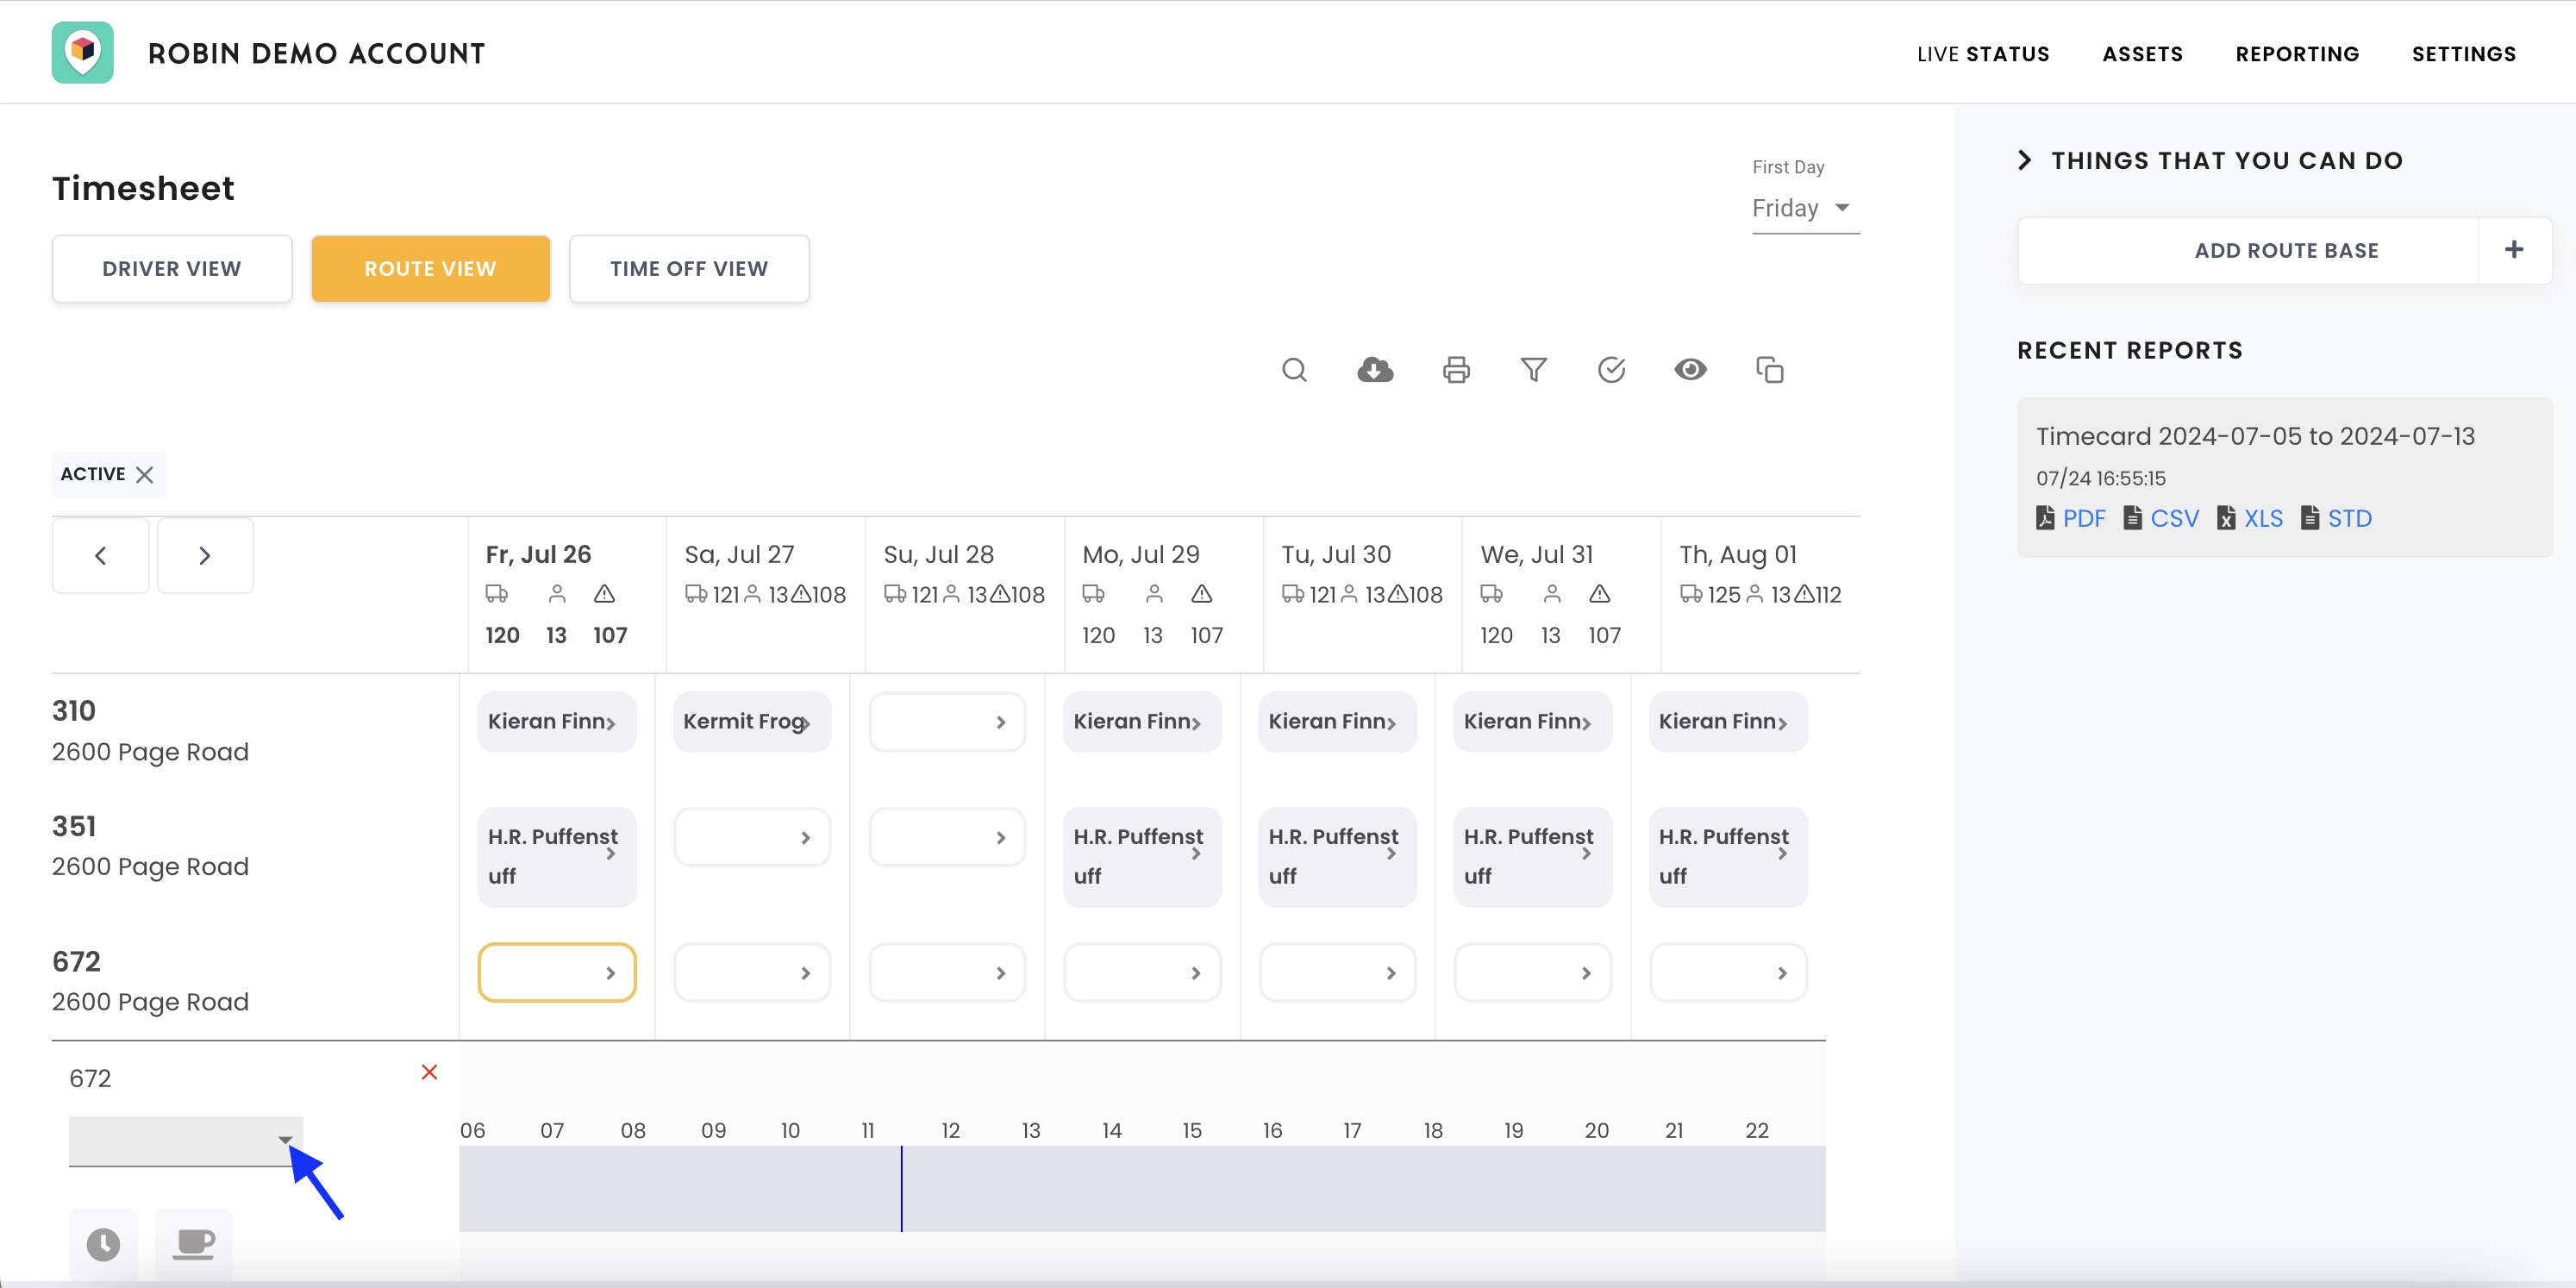Download the XLS timecard report

click(2250, 518)
